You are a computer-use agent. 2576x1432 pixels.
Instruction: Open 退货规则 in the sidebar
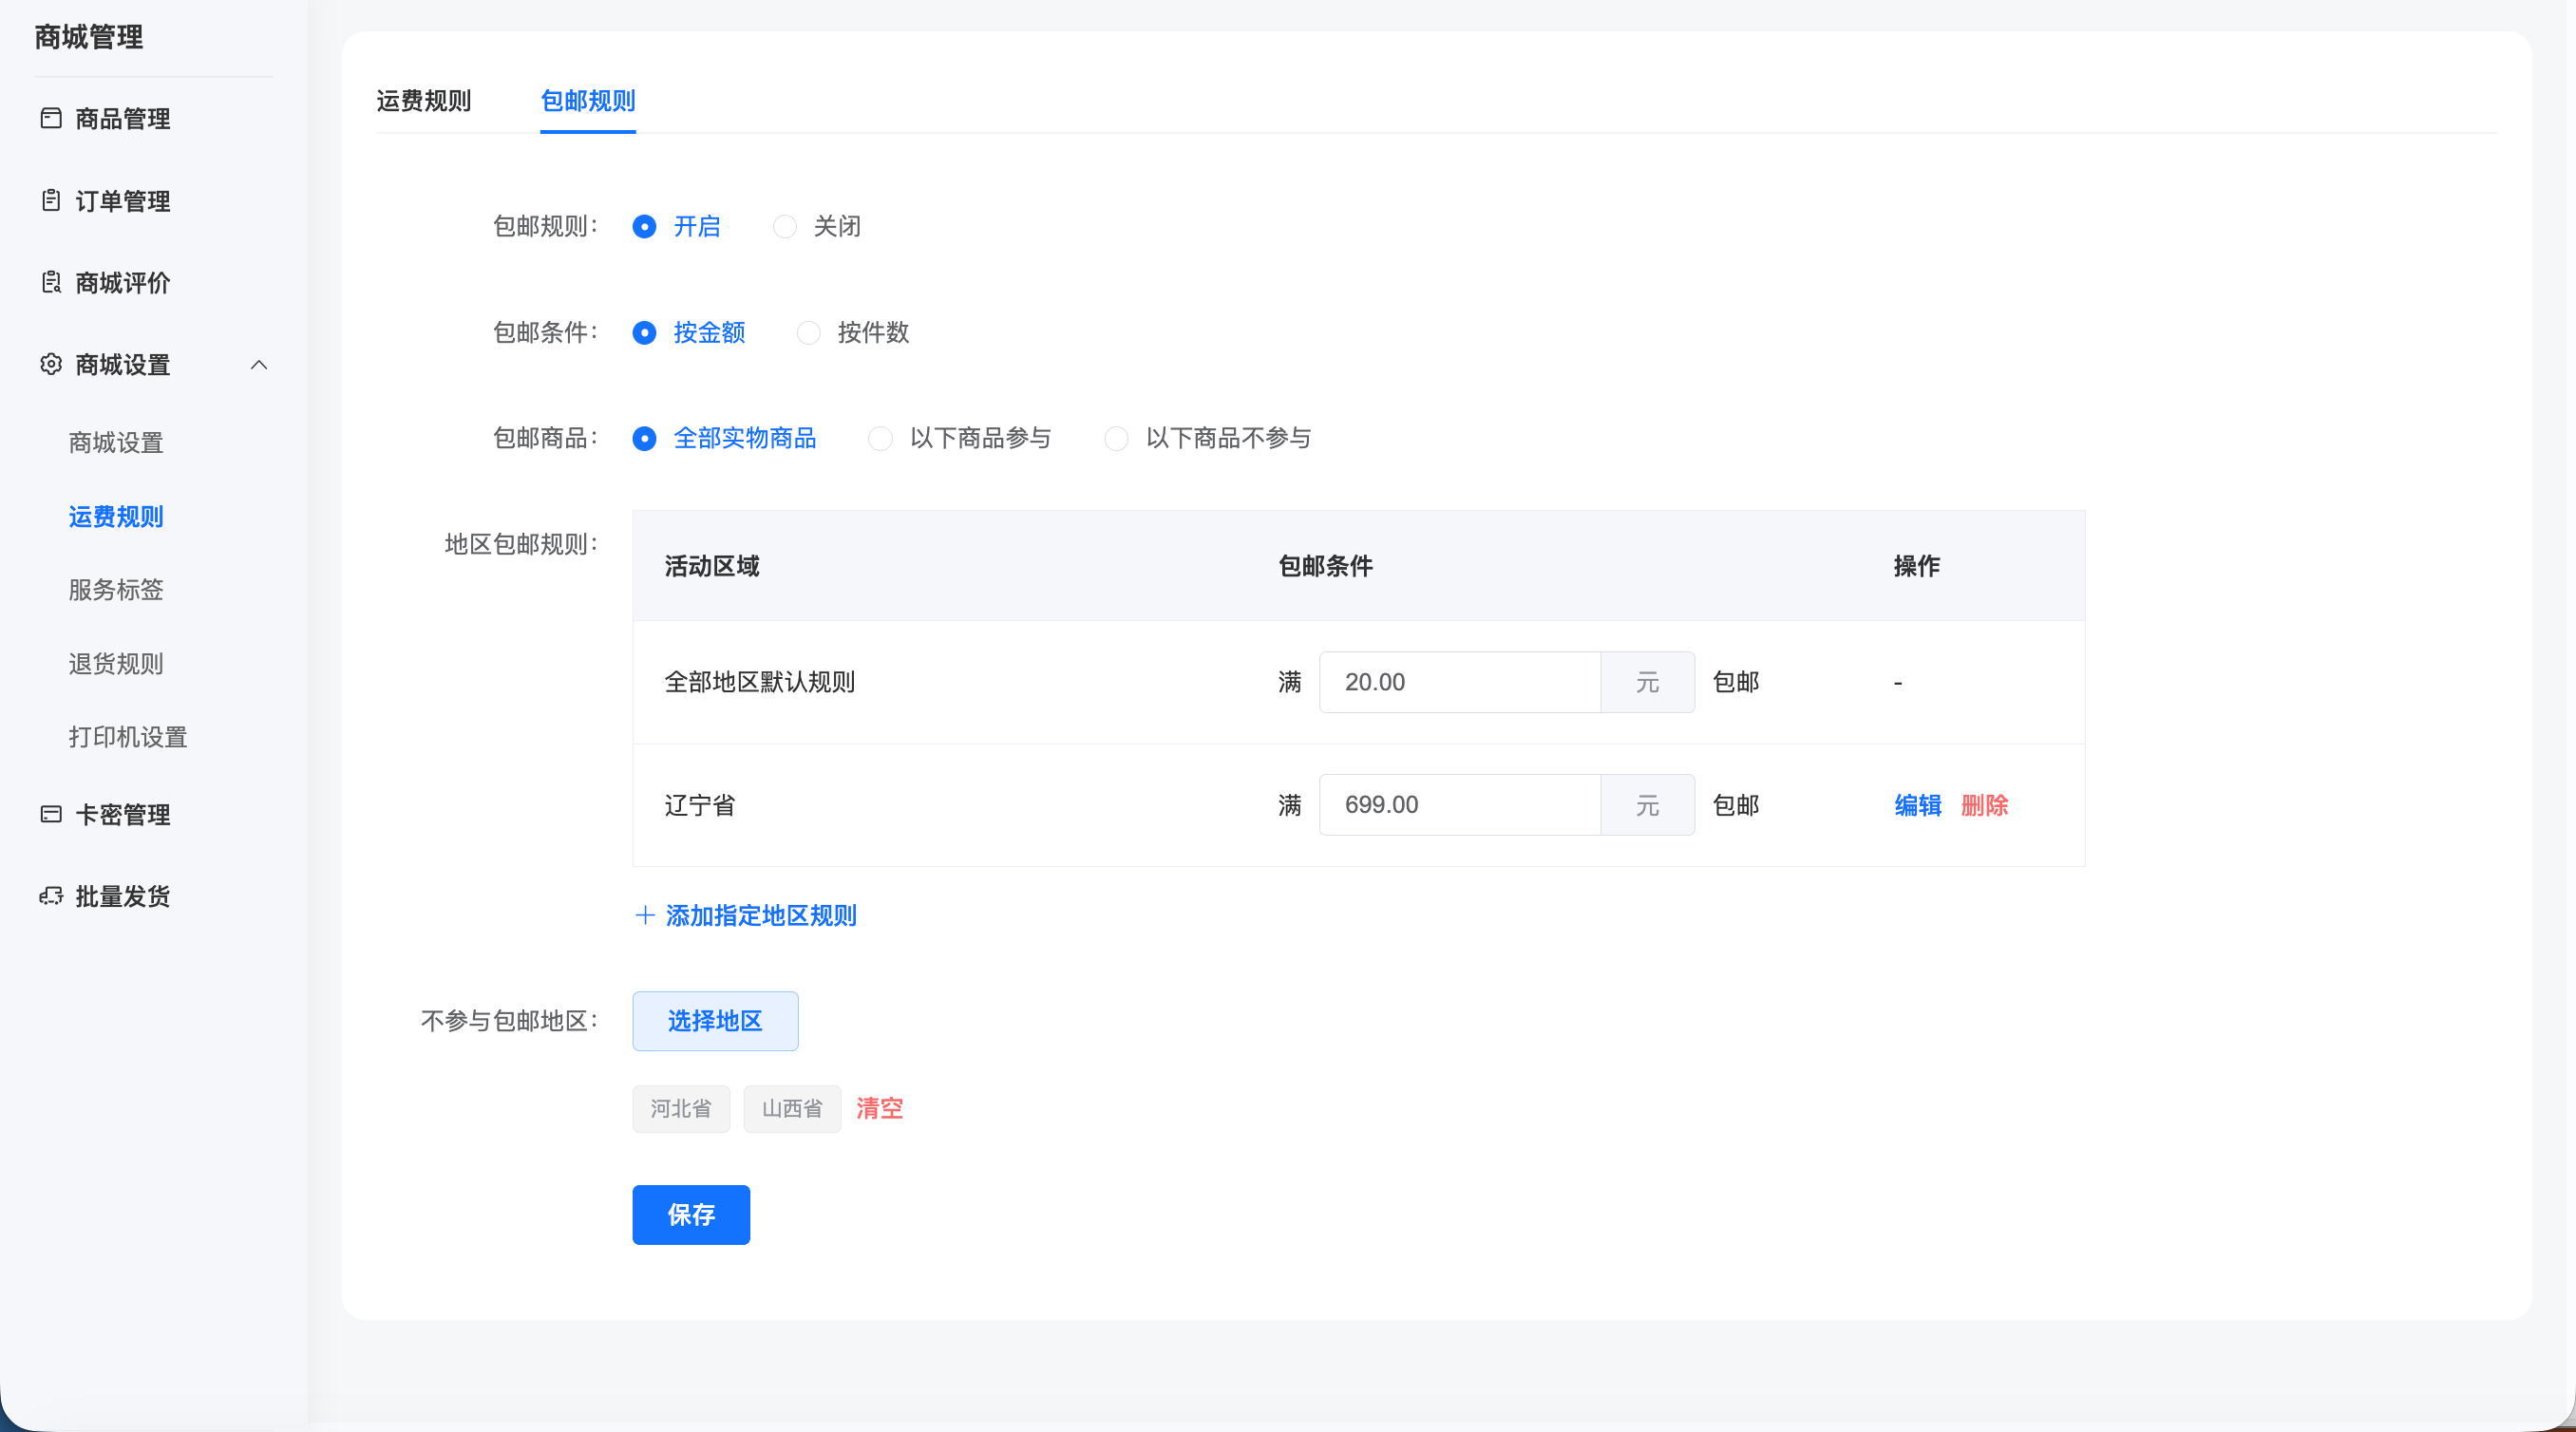(116, 663)
